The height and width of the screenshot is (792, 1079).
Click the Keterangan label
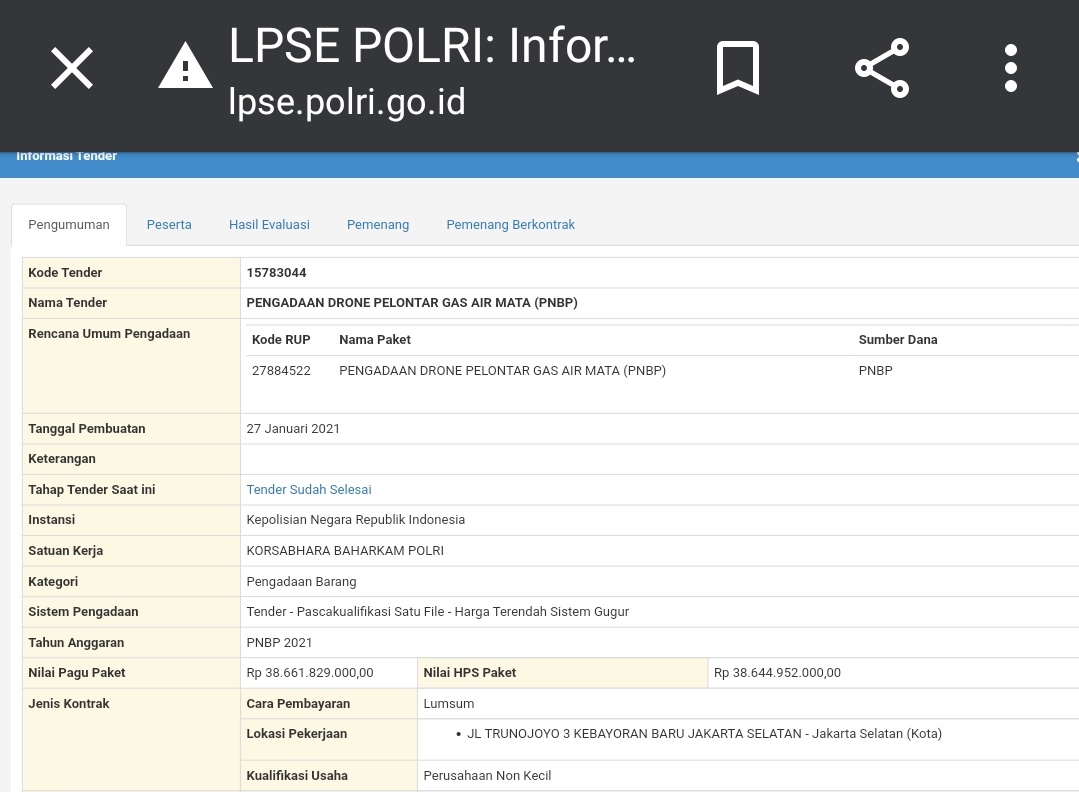62,459
